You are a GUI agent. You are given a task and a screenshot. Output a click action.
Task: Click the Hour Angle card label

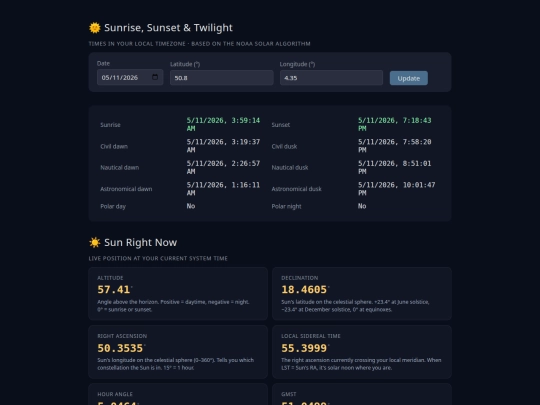point(115,394)
